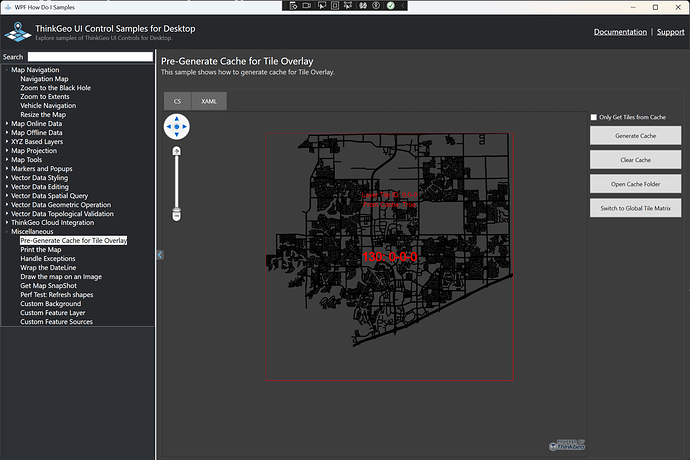Screen dimensions: 690x460
Task: Select the Vehicle Navigation sample
Action: (x=48, y=106)
